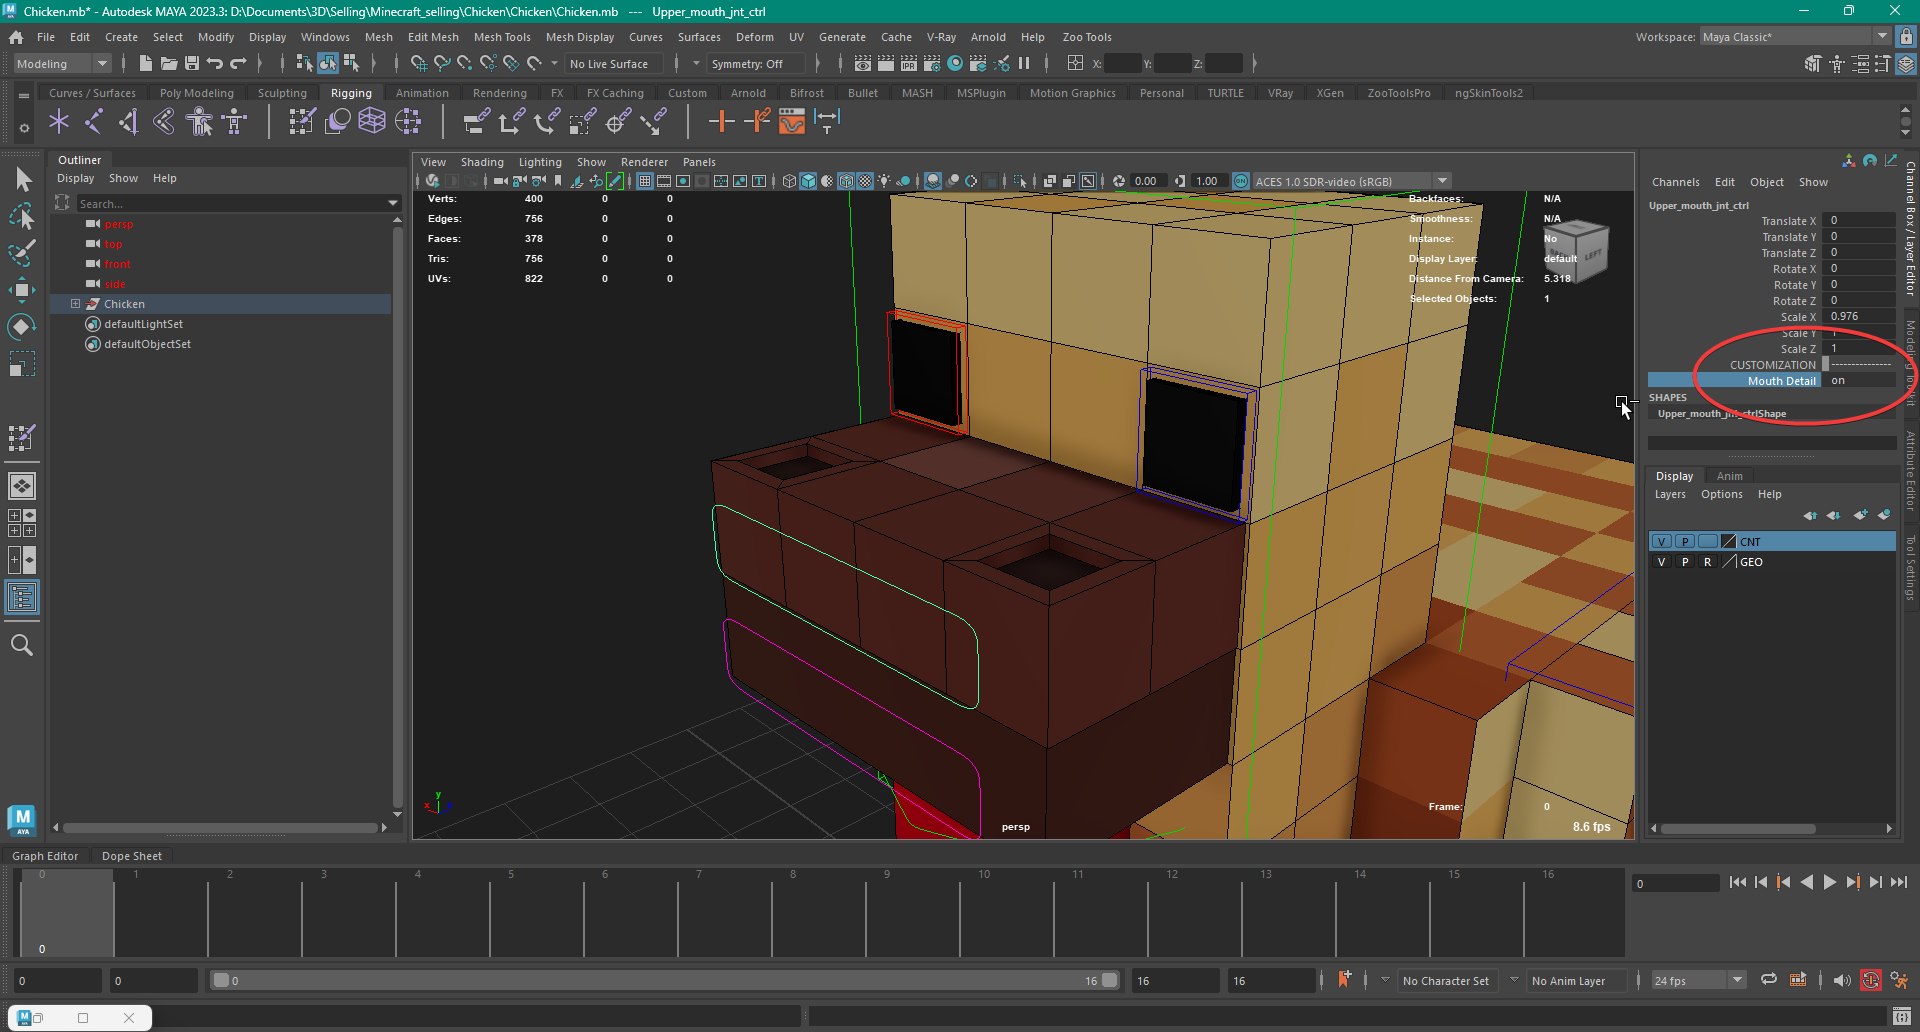The width and height of the screenshot is (1920, 1032).
Task: Open the Outliner search filter dropdown
Action: click(x=393, y=203)
